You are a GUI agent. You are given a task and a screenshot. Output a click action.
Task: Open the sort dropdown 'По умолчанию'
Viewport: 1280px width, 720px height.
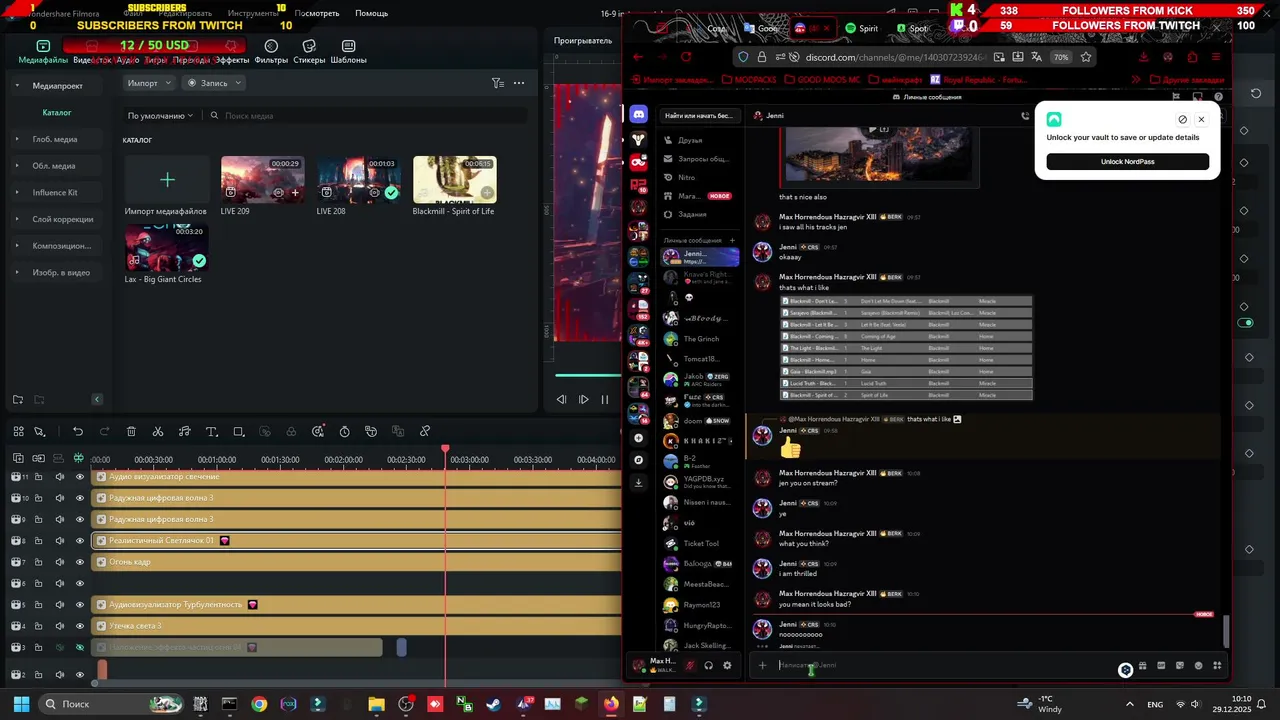click(160, 116)
